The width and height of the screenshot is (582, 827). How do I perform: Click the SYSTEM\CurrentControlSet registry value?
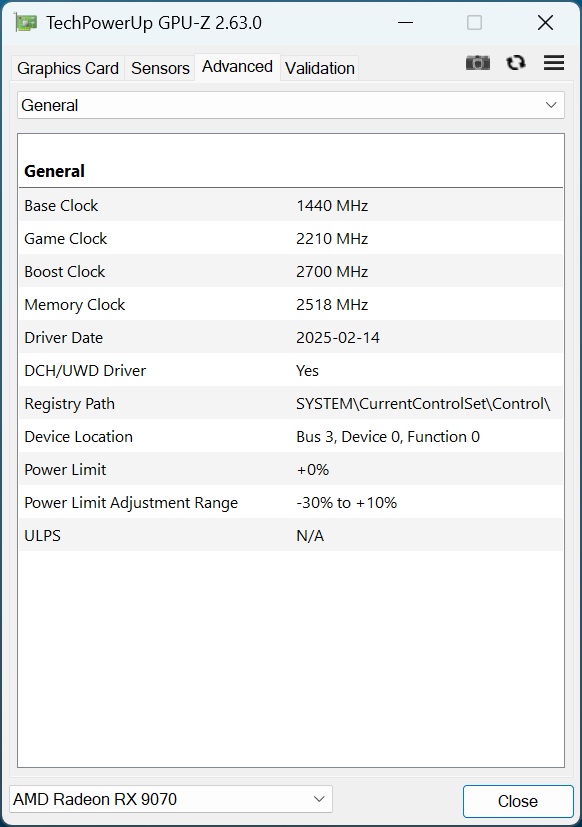423,404
